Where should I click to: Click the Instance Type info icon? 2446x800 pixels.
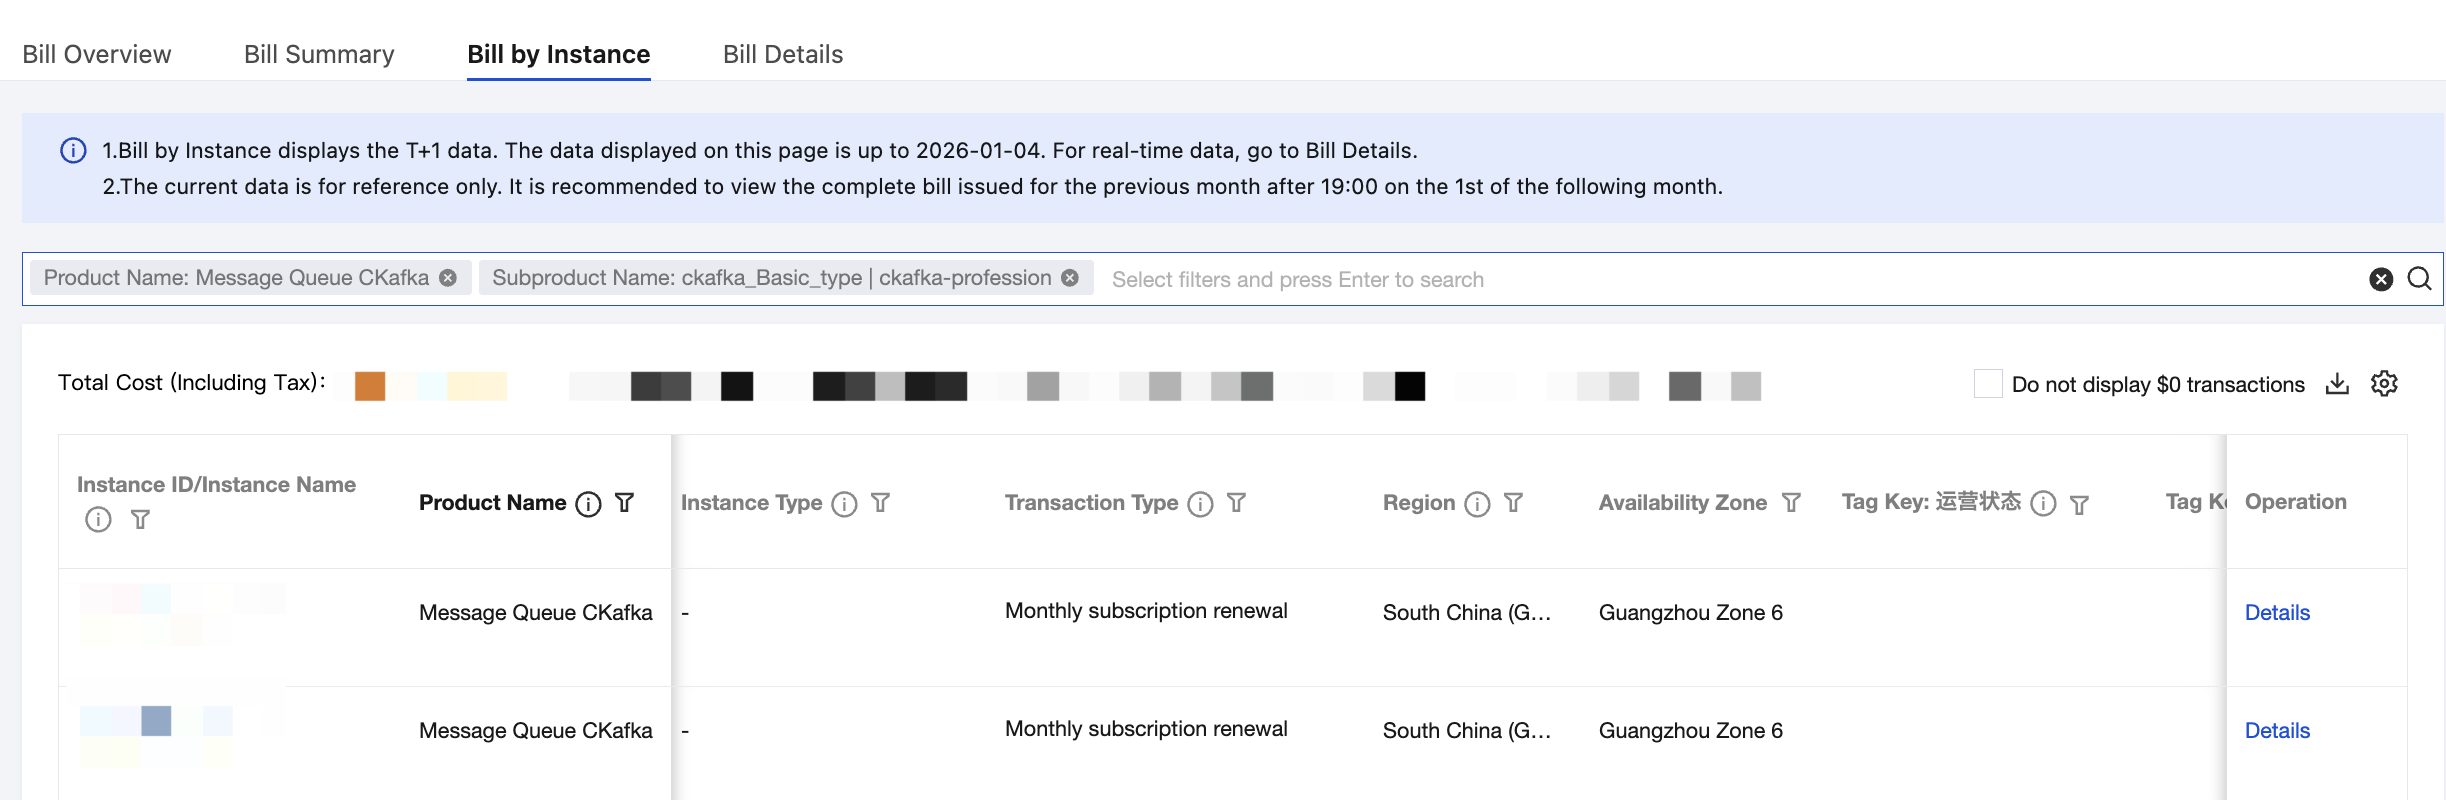845,504
